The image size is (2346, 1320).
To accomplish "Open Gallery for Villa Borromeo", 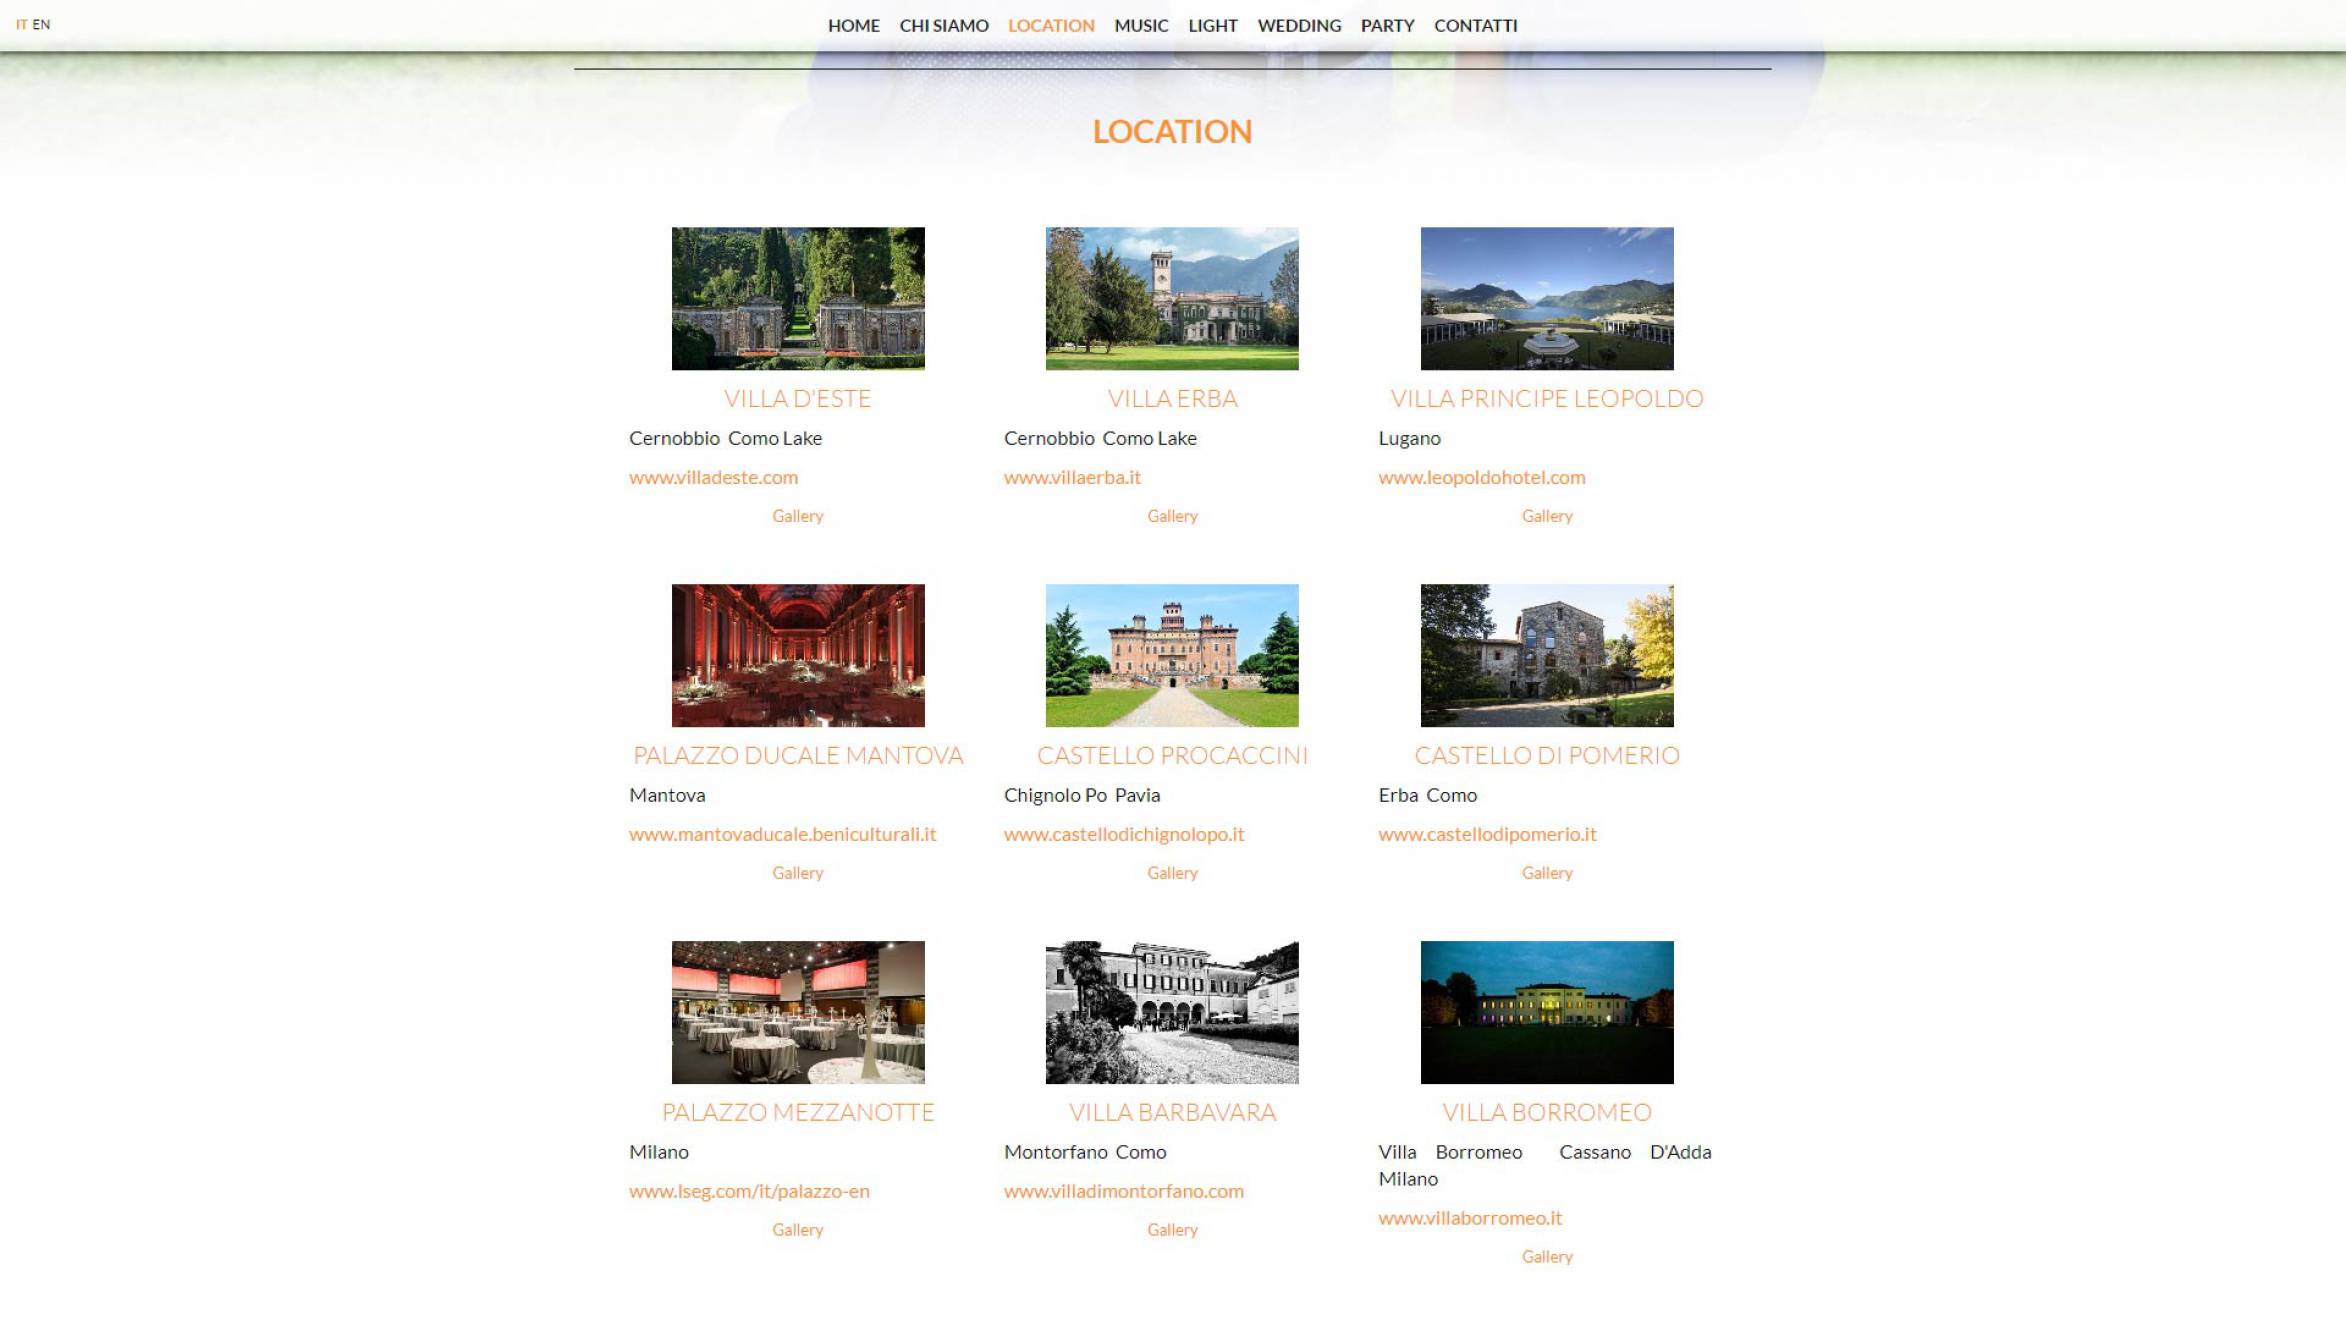I will click(1547, 1257).
